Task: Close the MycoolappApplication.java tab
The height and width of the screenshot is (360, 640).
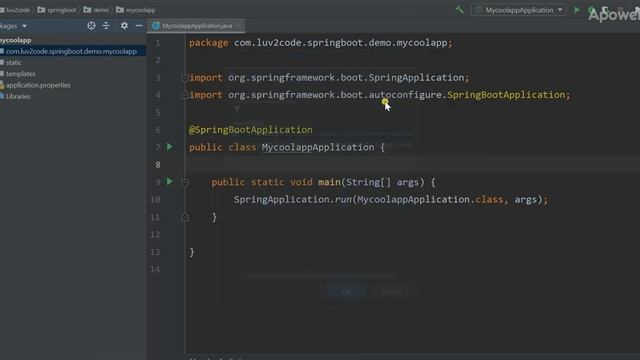Action: (238, 26)
